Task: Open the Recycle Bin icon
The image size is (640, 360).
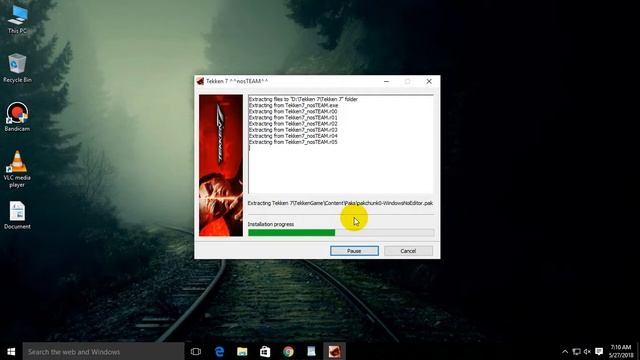Action: point(17,68)
